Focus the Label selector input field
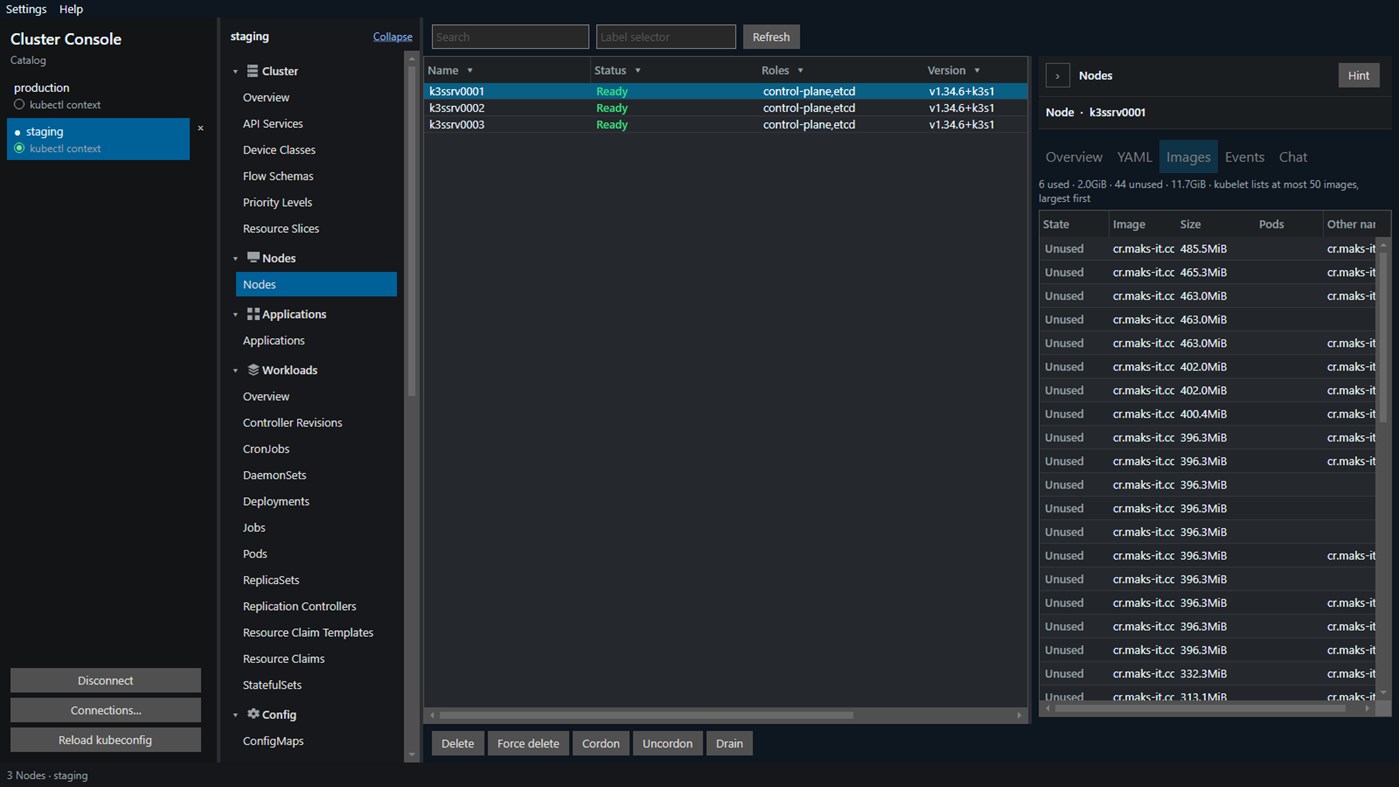Screen dimensions: 1399x787 point(666,37)
